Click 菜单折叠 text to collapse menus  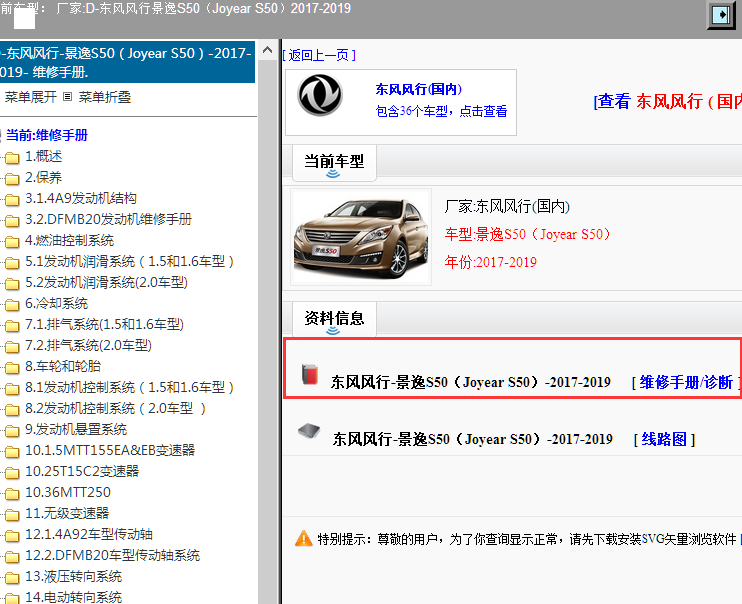pyautogui.click(x=105, y=97)
